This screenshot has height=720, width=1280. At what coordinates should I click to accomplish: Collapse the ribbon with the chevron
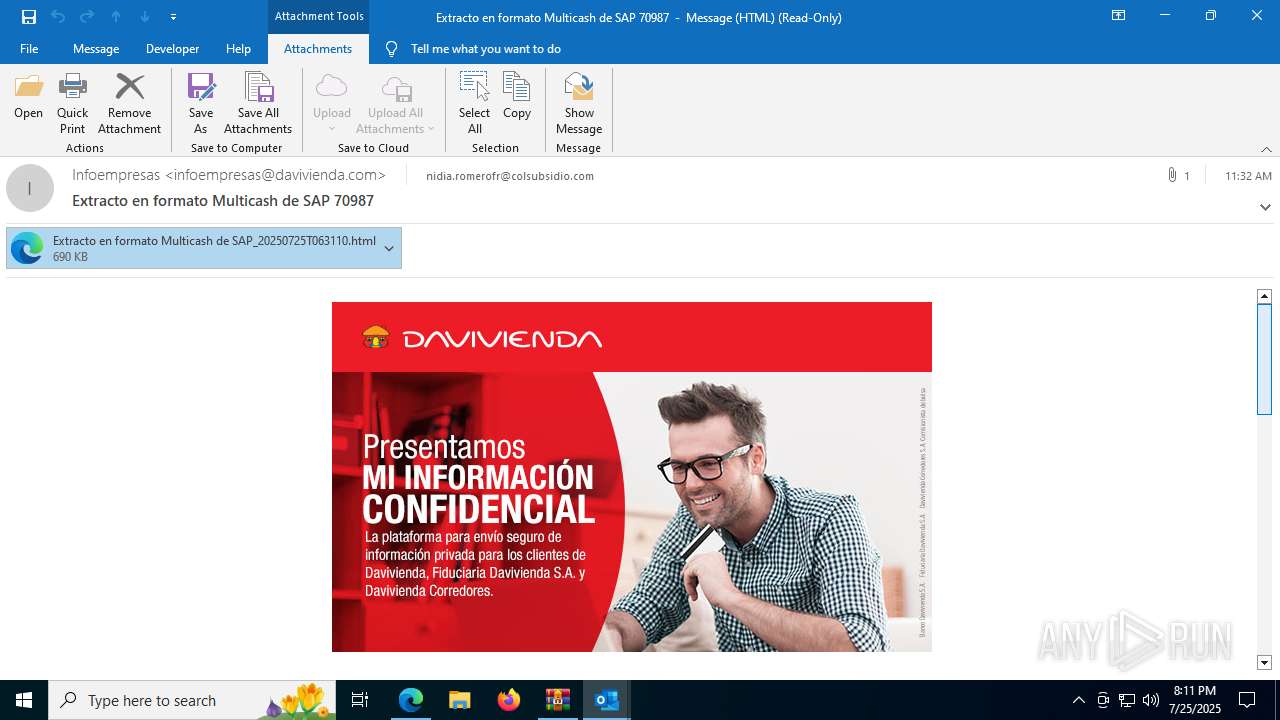click(x=1266, y=149)
